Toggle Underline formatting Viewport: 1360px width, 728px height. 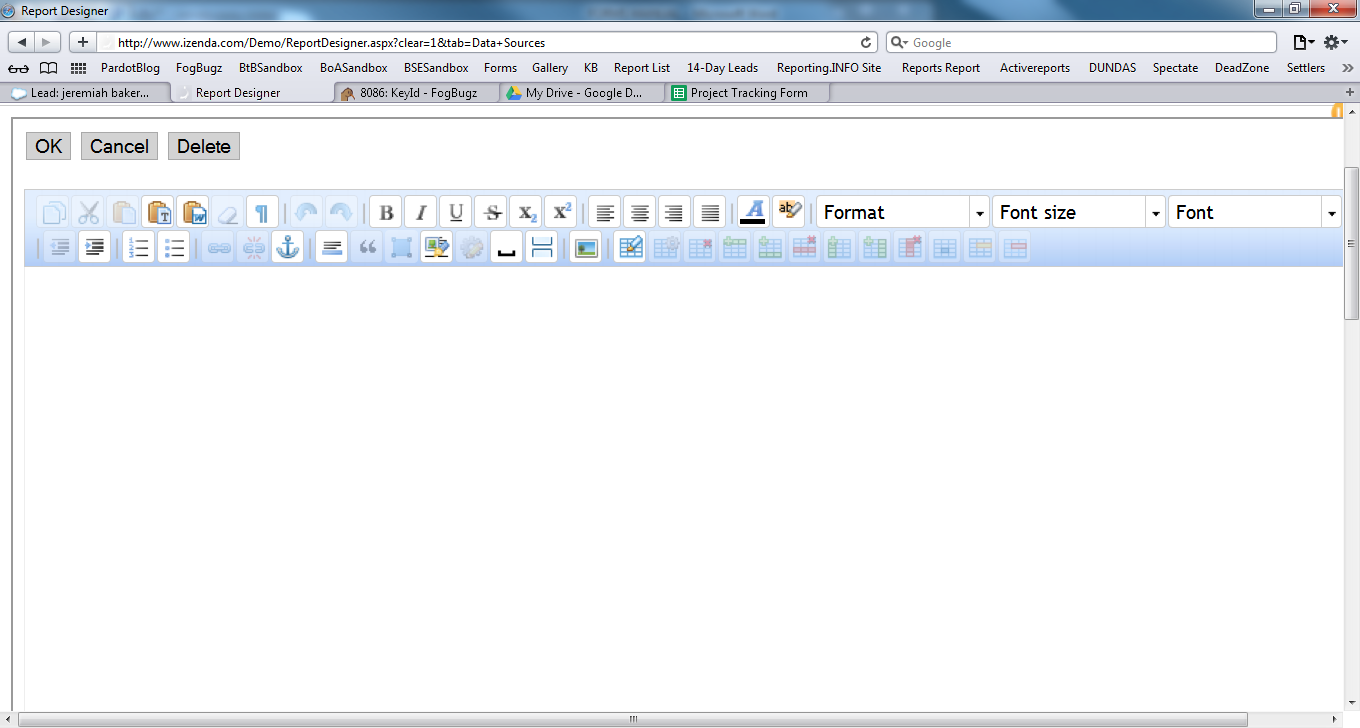tap(456, 212)
